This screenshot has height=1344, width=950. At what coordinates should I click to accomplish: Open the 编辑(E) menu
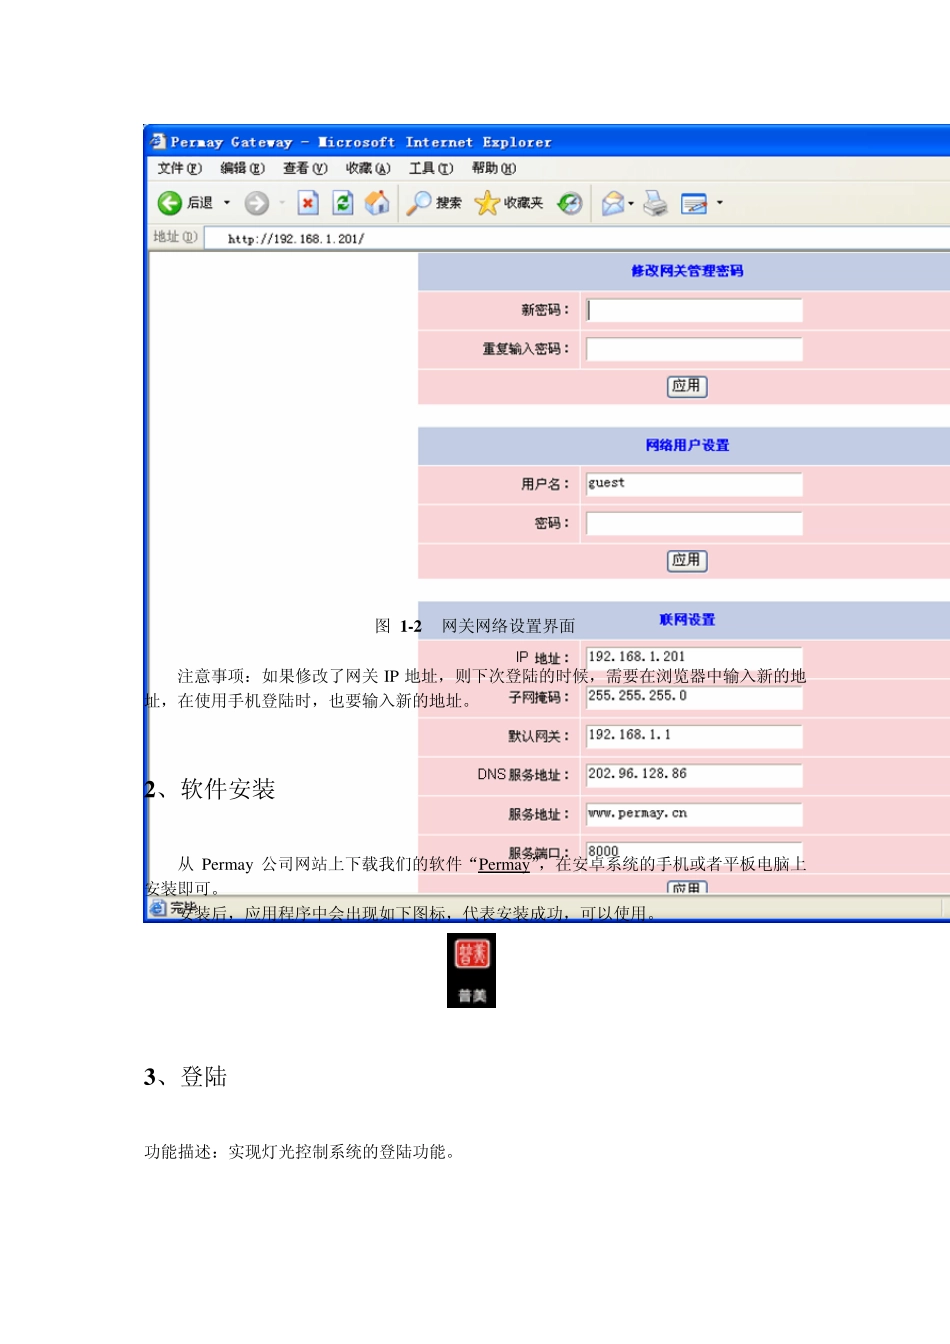click(x=243, y=168)
